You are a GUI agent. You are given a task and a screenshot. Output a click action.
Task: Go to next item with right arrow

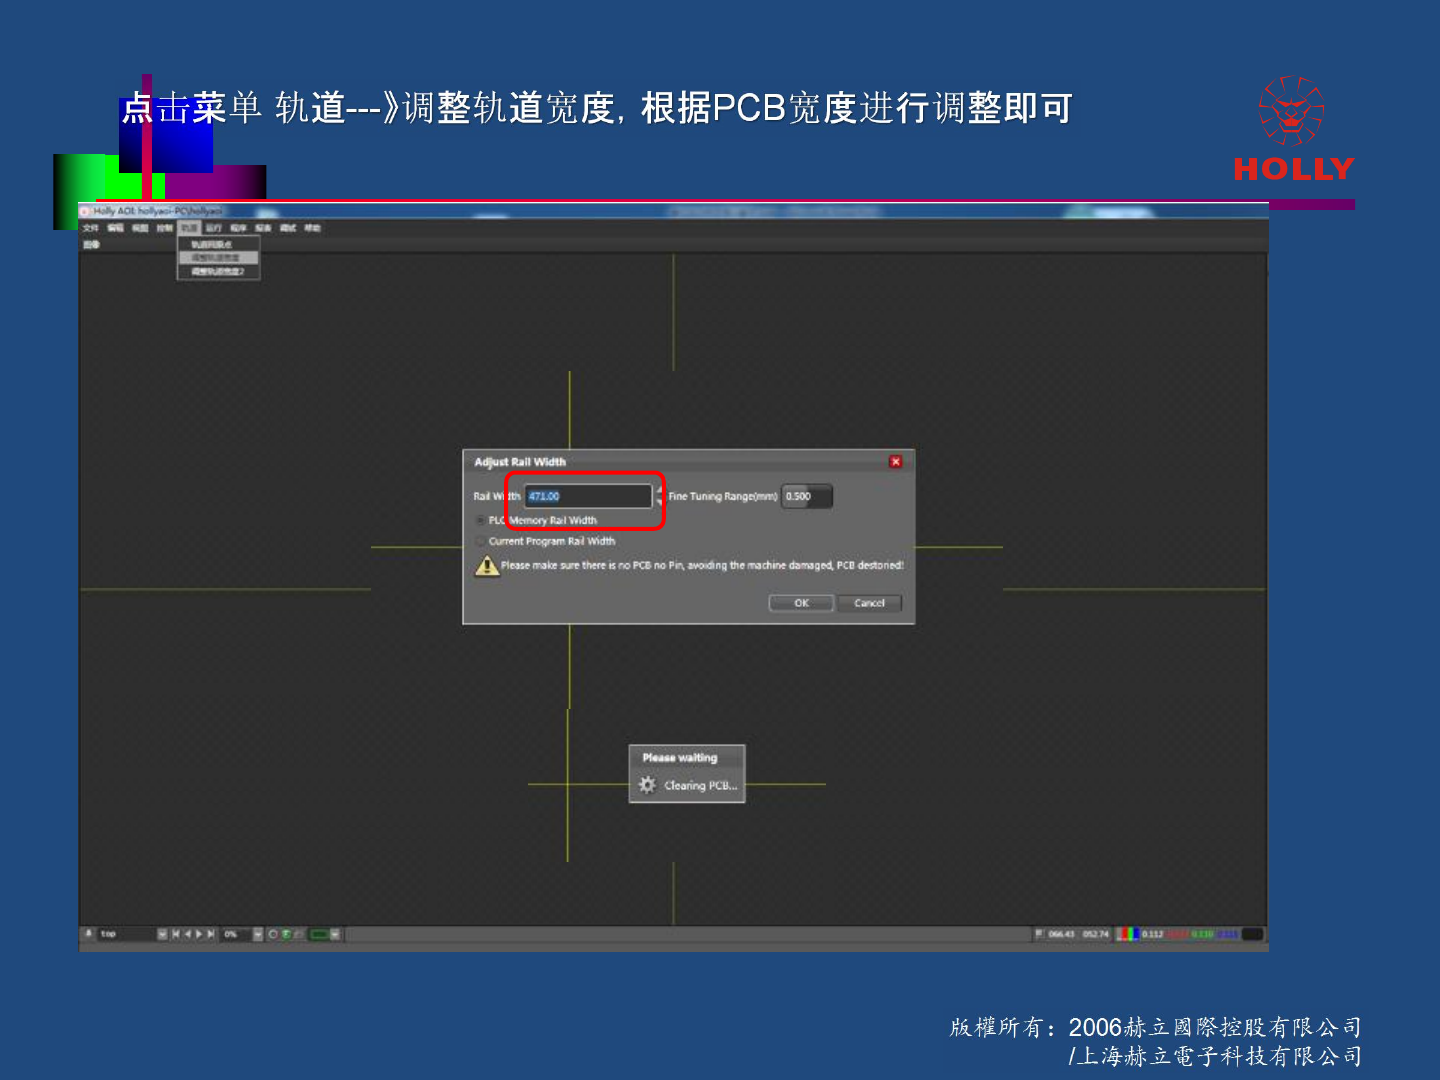tap(199, 934)
